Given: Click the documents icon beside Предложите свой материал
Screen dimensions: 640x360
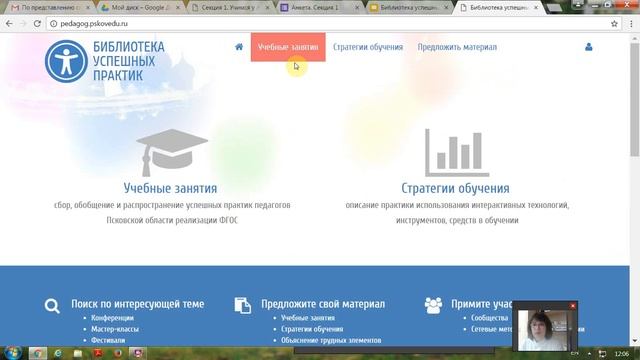Looking at the screenshot, I should point(243,305).
